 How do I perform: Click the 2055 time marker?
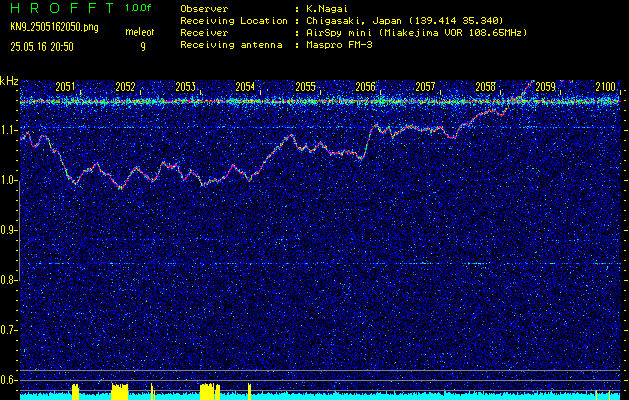click(x=305, y=87)
